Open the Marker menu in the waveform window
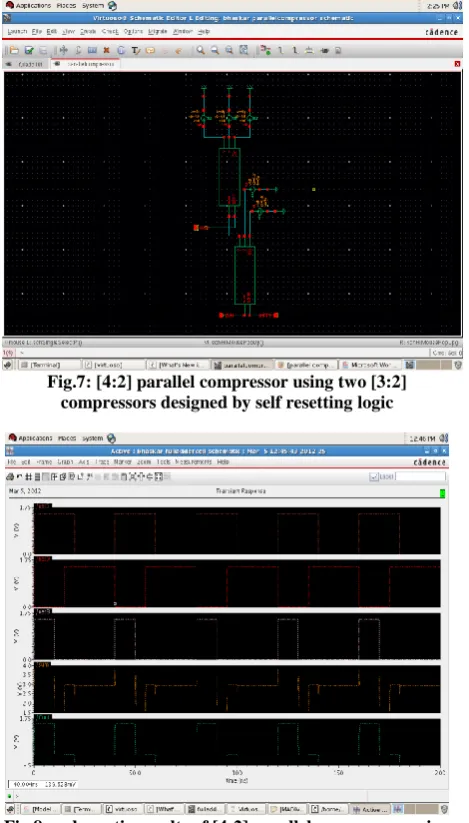Image resolution: width=469 pixels, height=823 pixels. (122, 462)
